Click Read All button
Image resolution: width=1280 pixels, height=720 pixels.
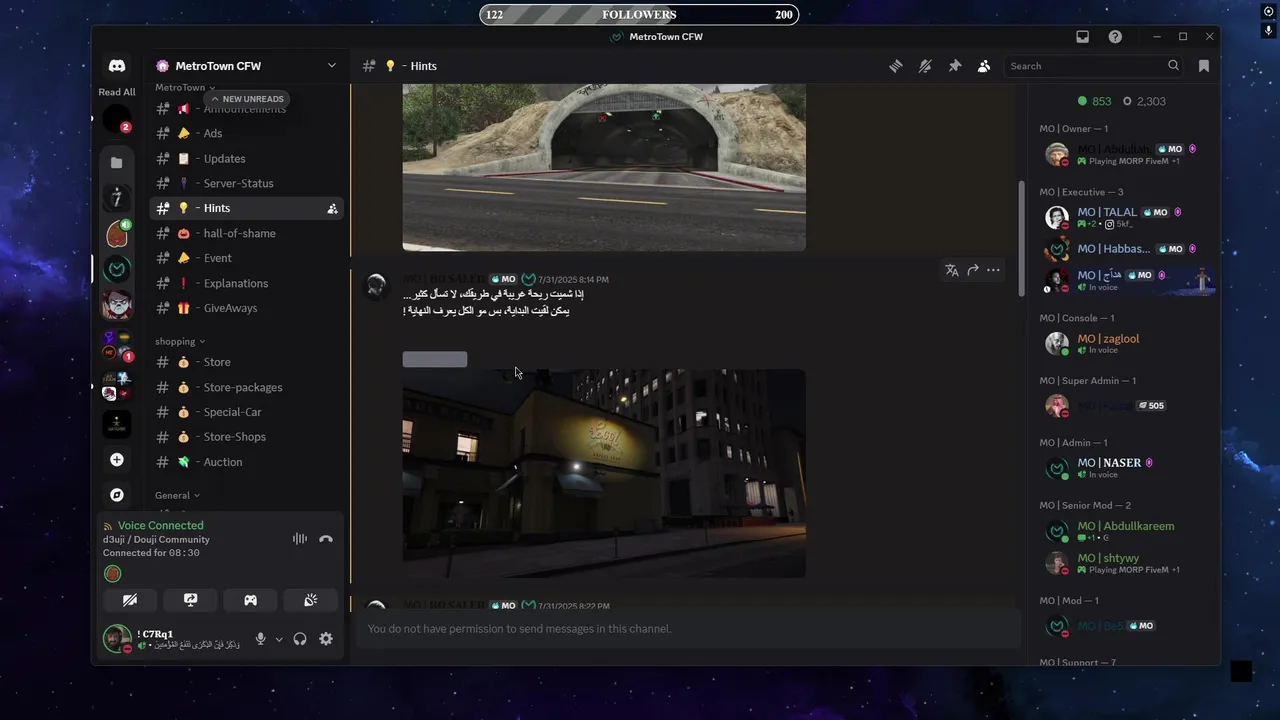click(117, 92)
